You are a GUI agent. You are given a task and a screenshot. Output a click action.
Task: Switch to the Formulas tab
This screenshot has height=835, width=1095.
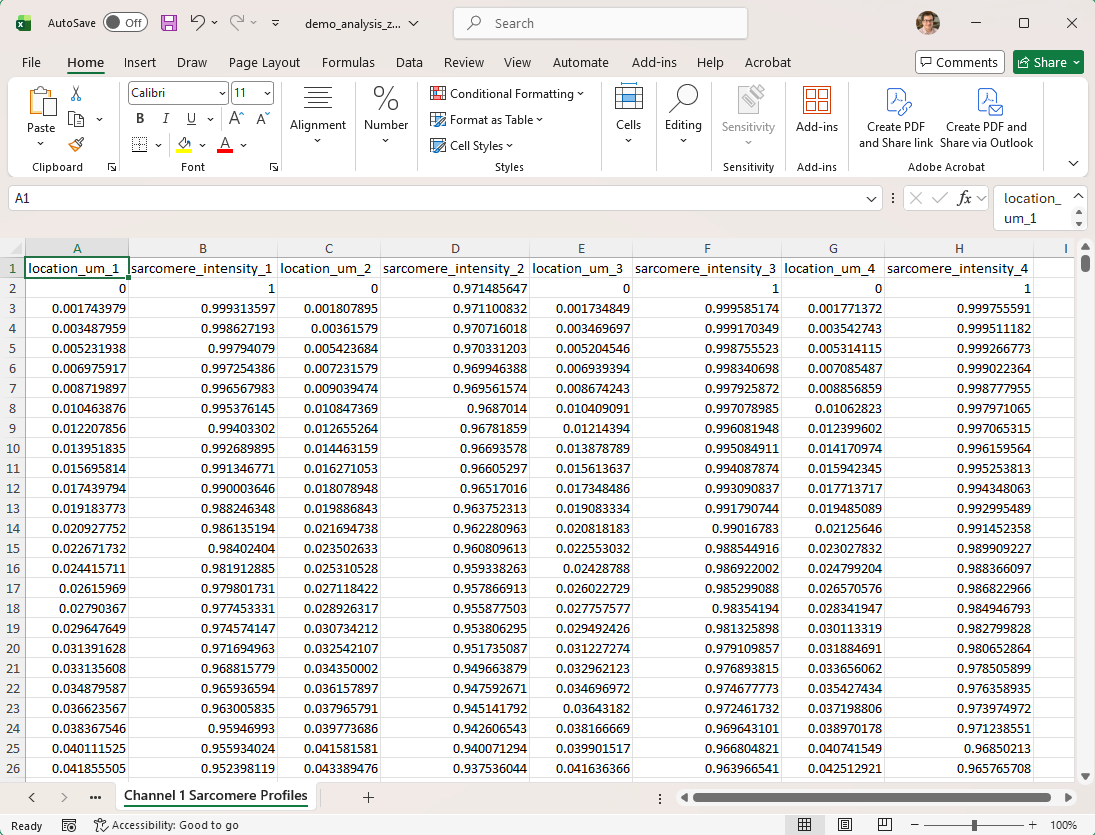(348, 62)
